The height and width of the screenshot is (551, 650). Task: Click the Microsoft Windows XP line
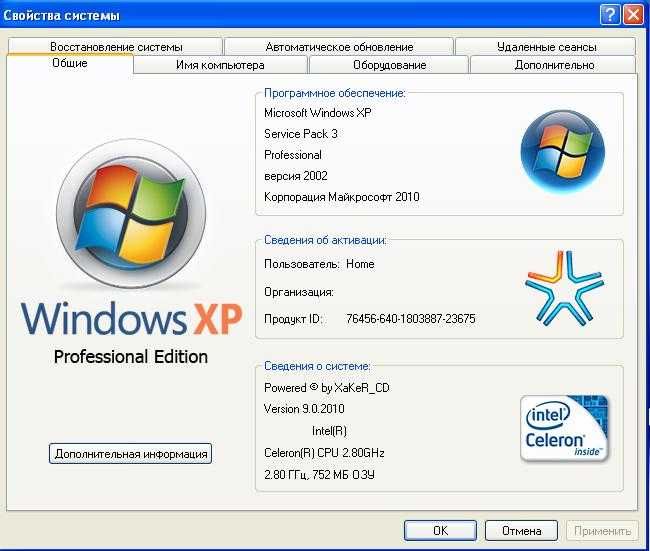318,113
